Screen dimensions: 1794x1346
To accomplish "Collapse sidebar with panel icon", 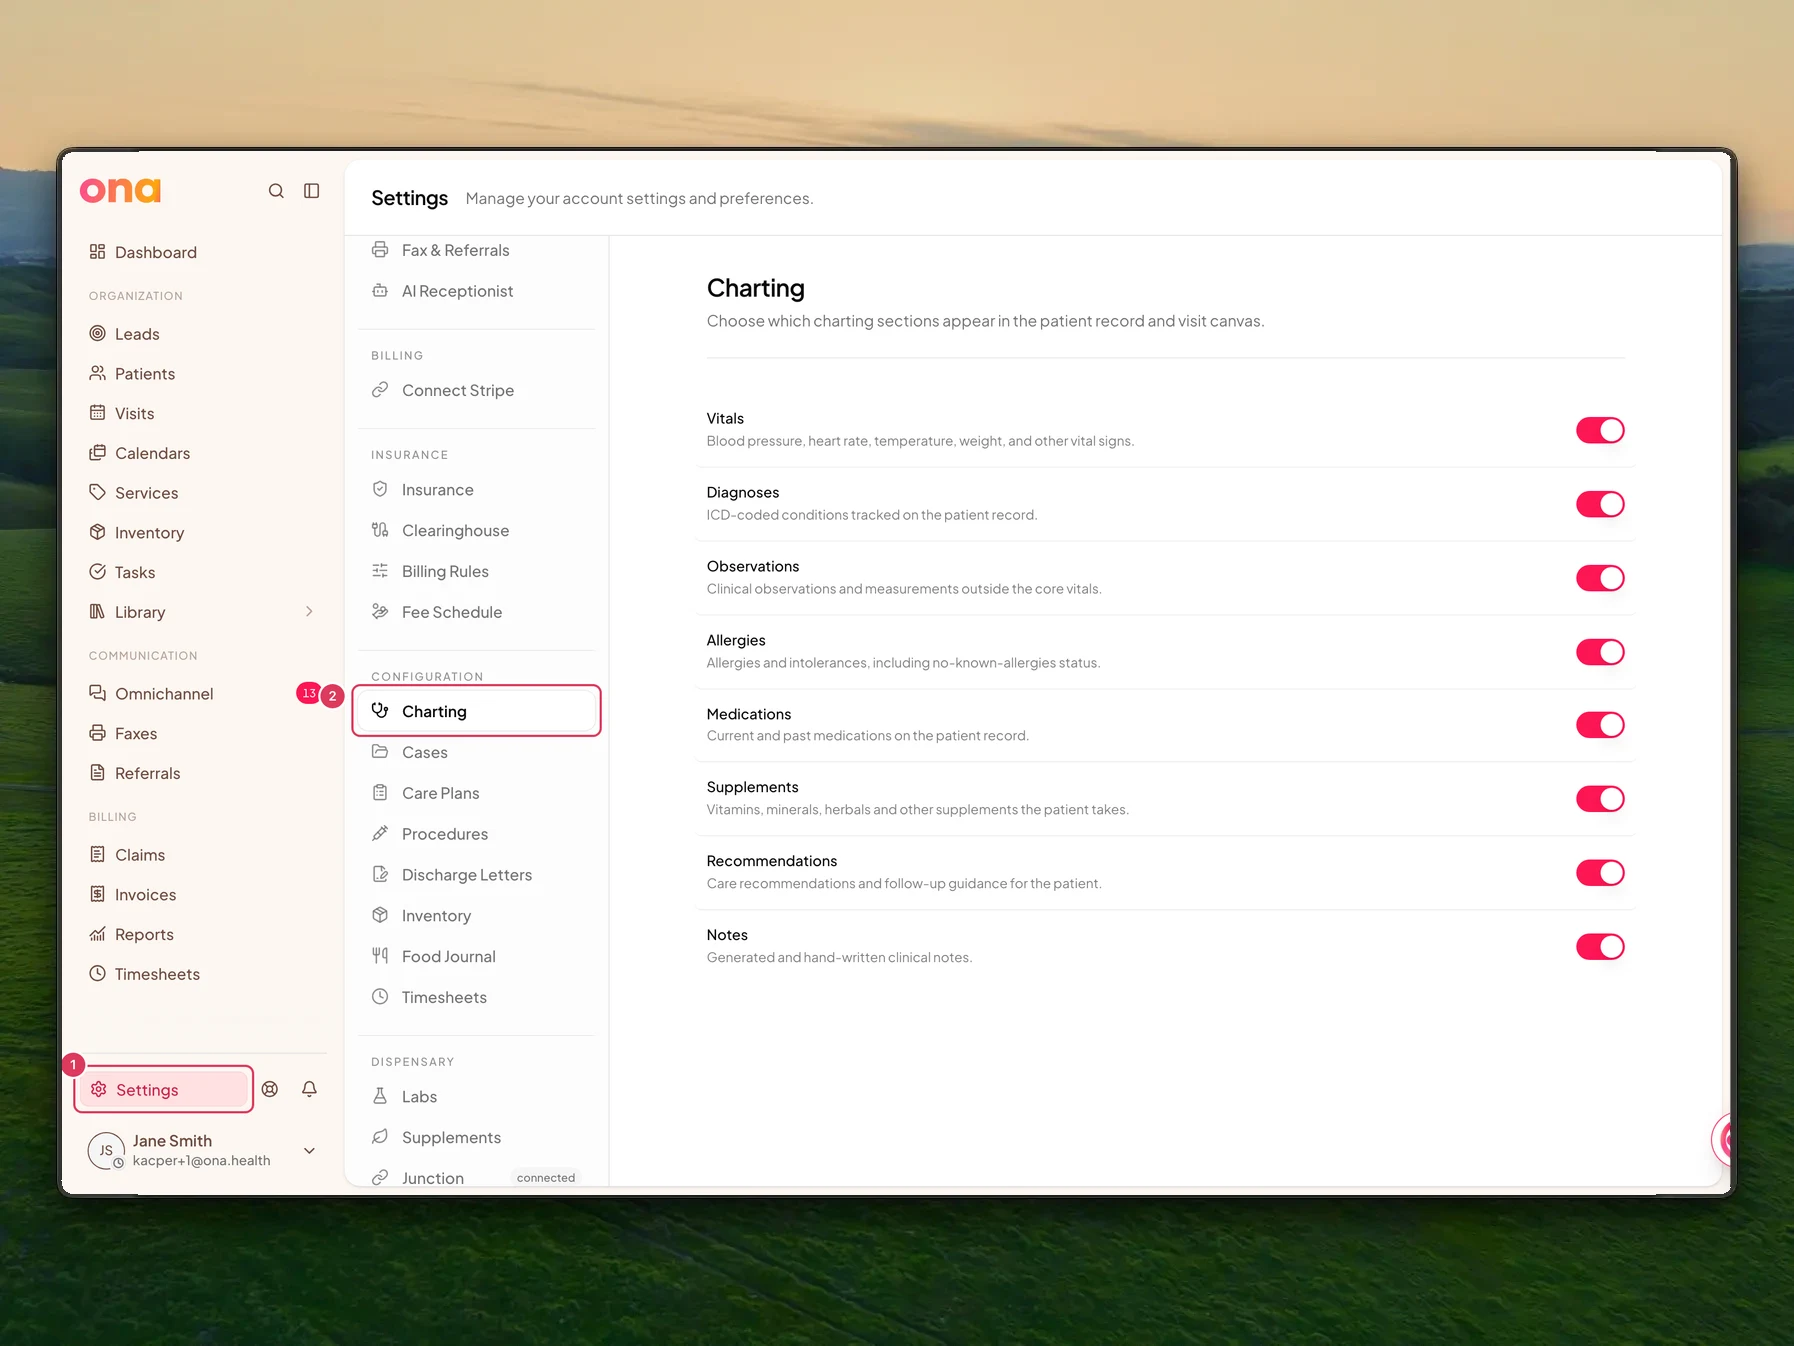I will [312, 191].
